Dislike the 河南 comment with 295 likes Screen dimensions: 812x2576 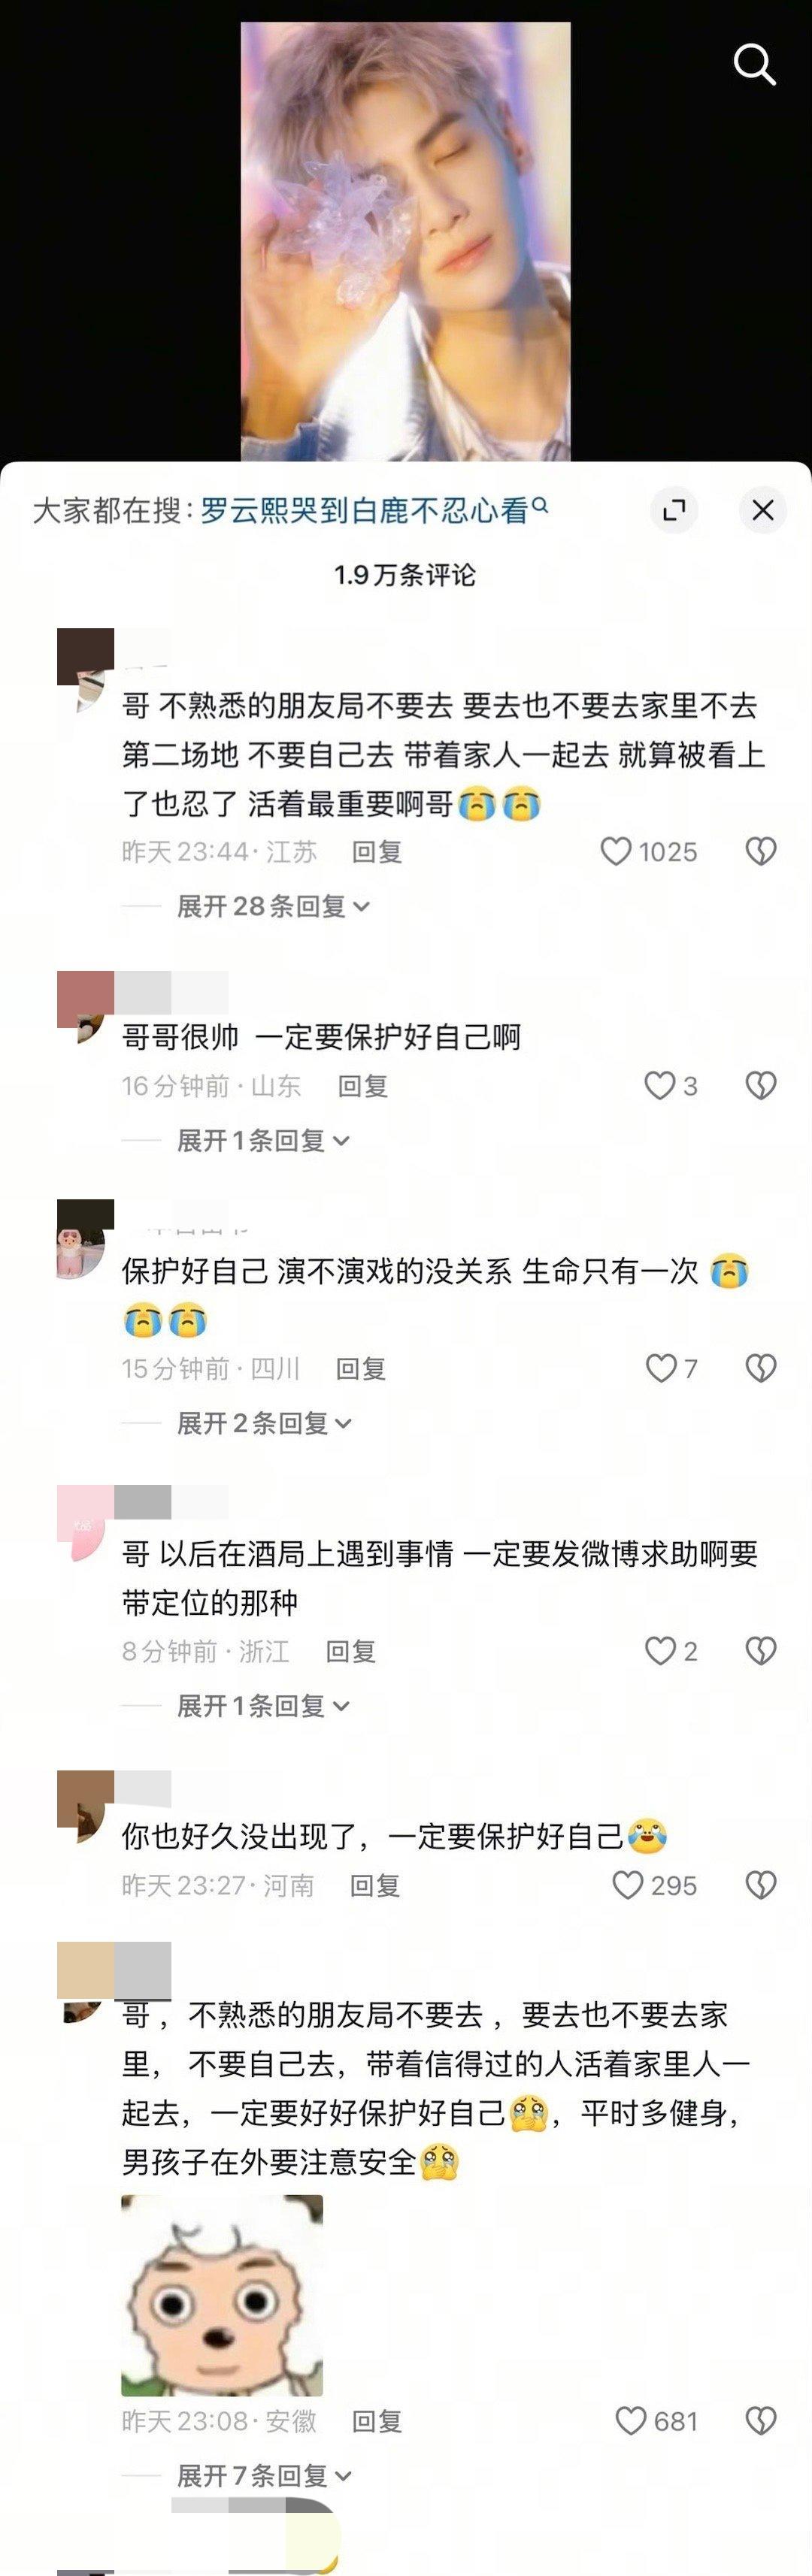[761, 1886]
